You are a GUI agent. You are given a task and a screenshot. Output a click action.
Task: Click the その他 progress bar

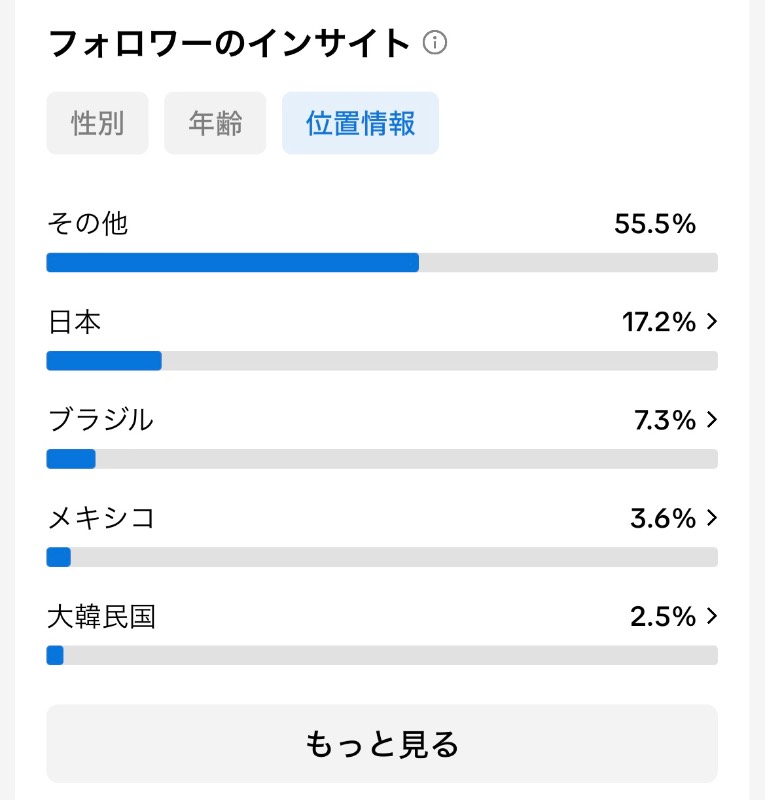(382, 263)
